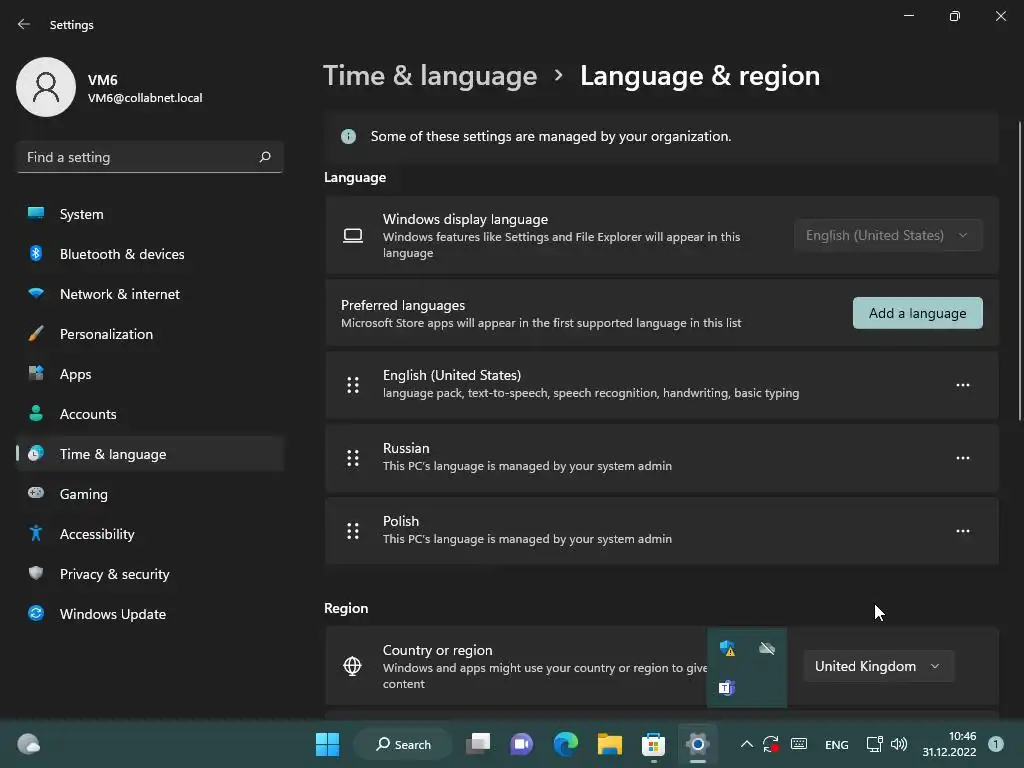The image size is (1024, 768).
Task: Click the drag handle for Russian
Action: 353,458
